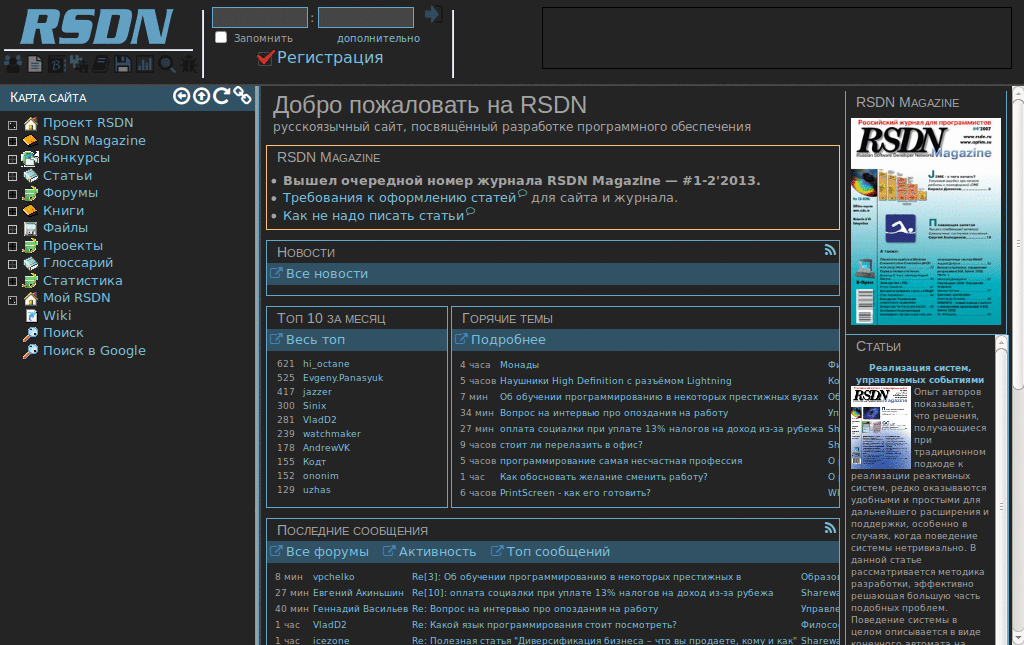Open the statistics bar-chart toolbar icon

pos(145,62)
